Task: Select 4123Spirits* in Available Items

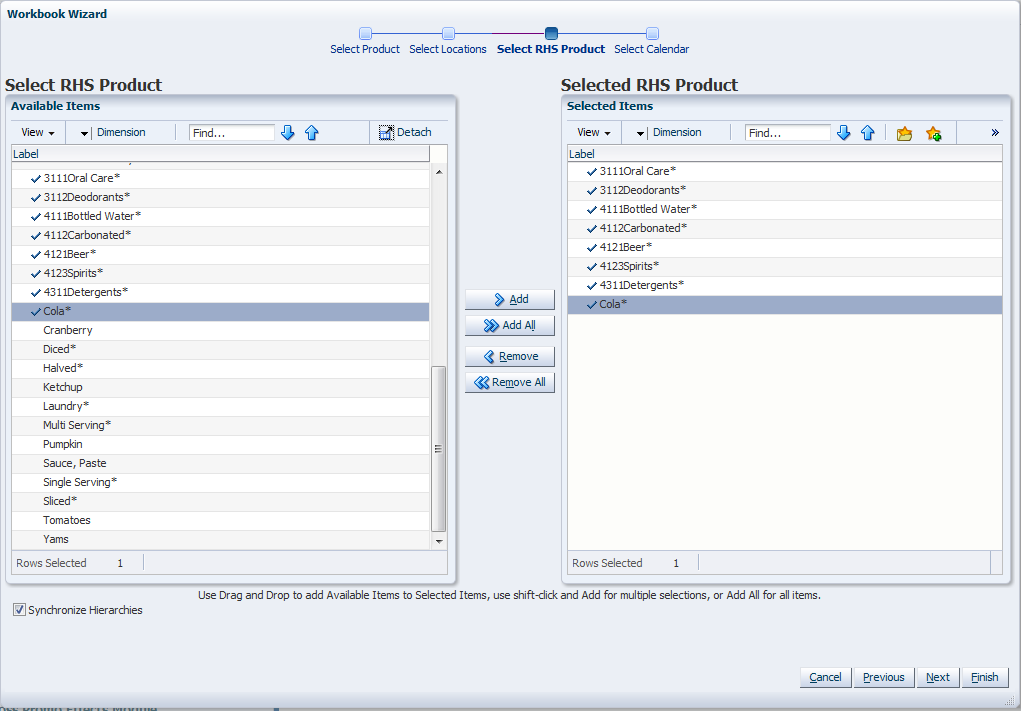Action: pyautogui.click(x=220, y=273)
